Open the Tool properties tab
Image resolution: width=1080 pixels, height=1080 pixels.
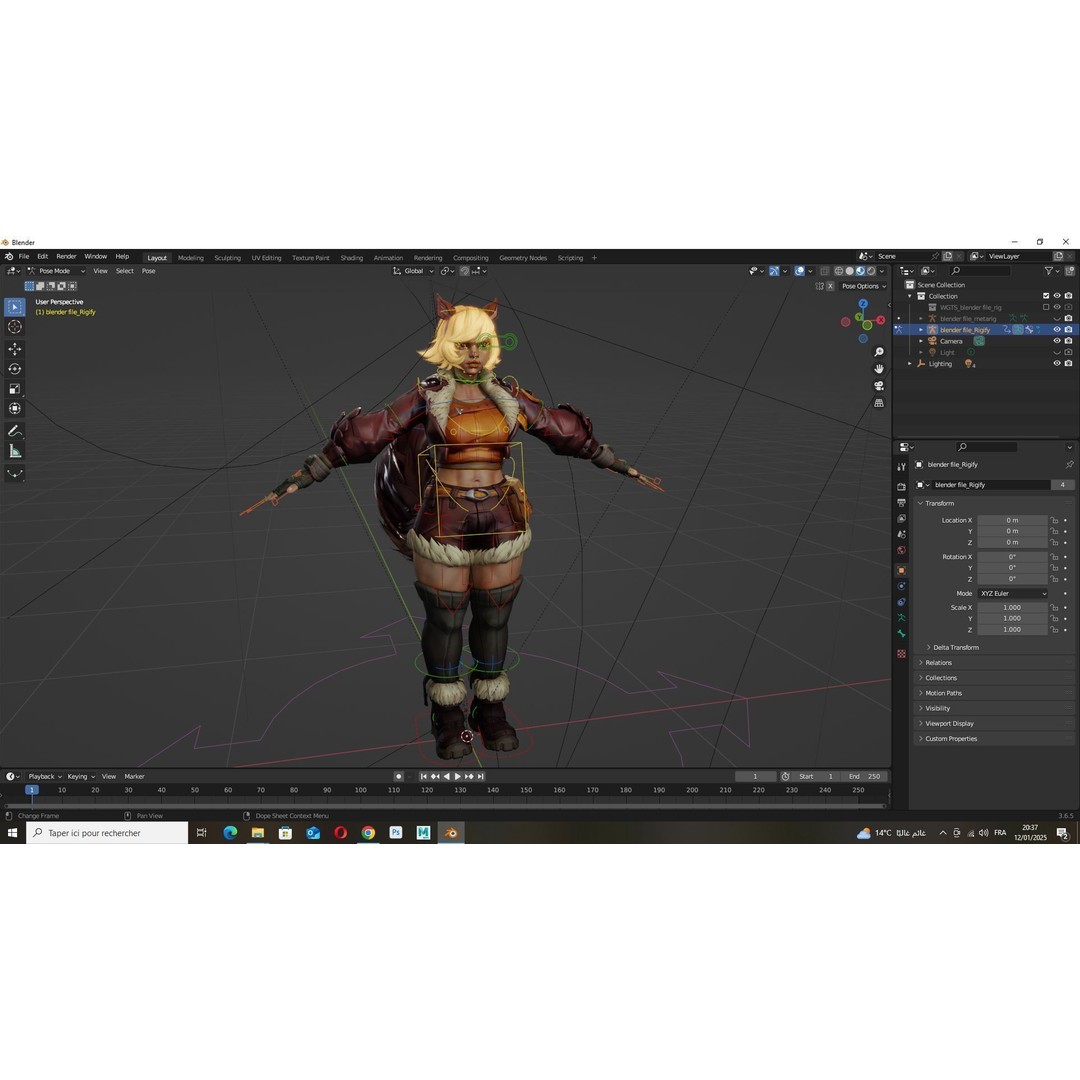click(901, 467)
